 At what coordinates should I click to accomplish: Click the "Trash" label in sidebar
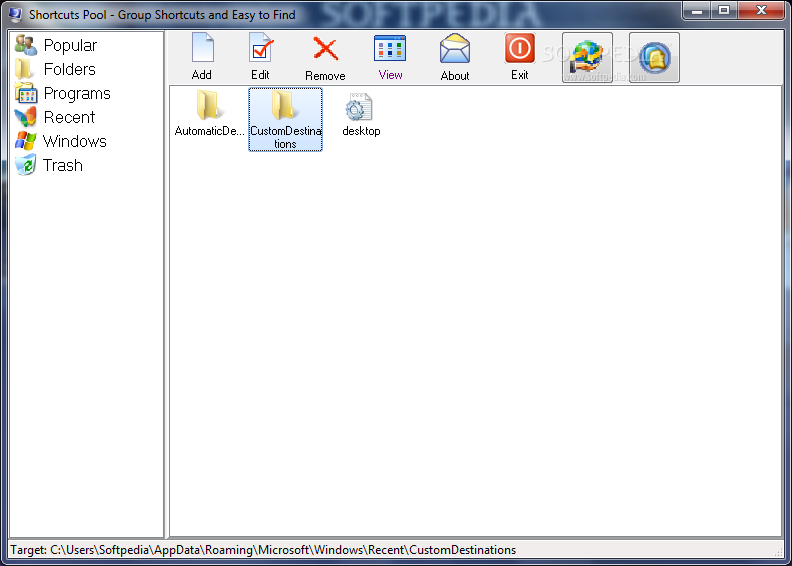coord(63,166)
